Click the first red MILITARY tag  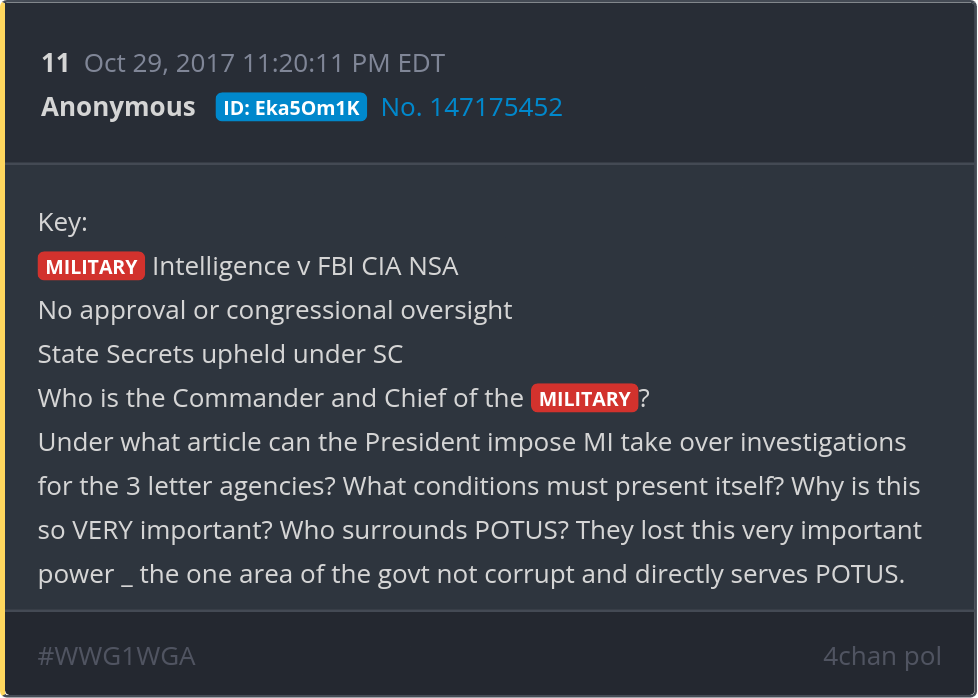point(91,267)
